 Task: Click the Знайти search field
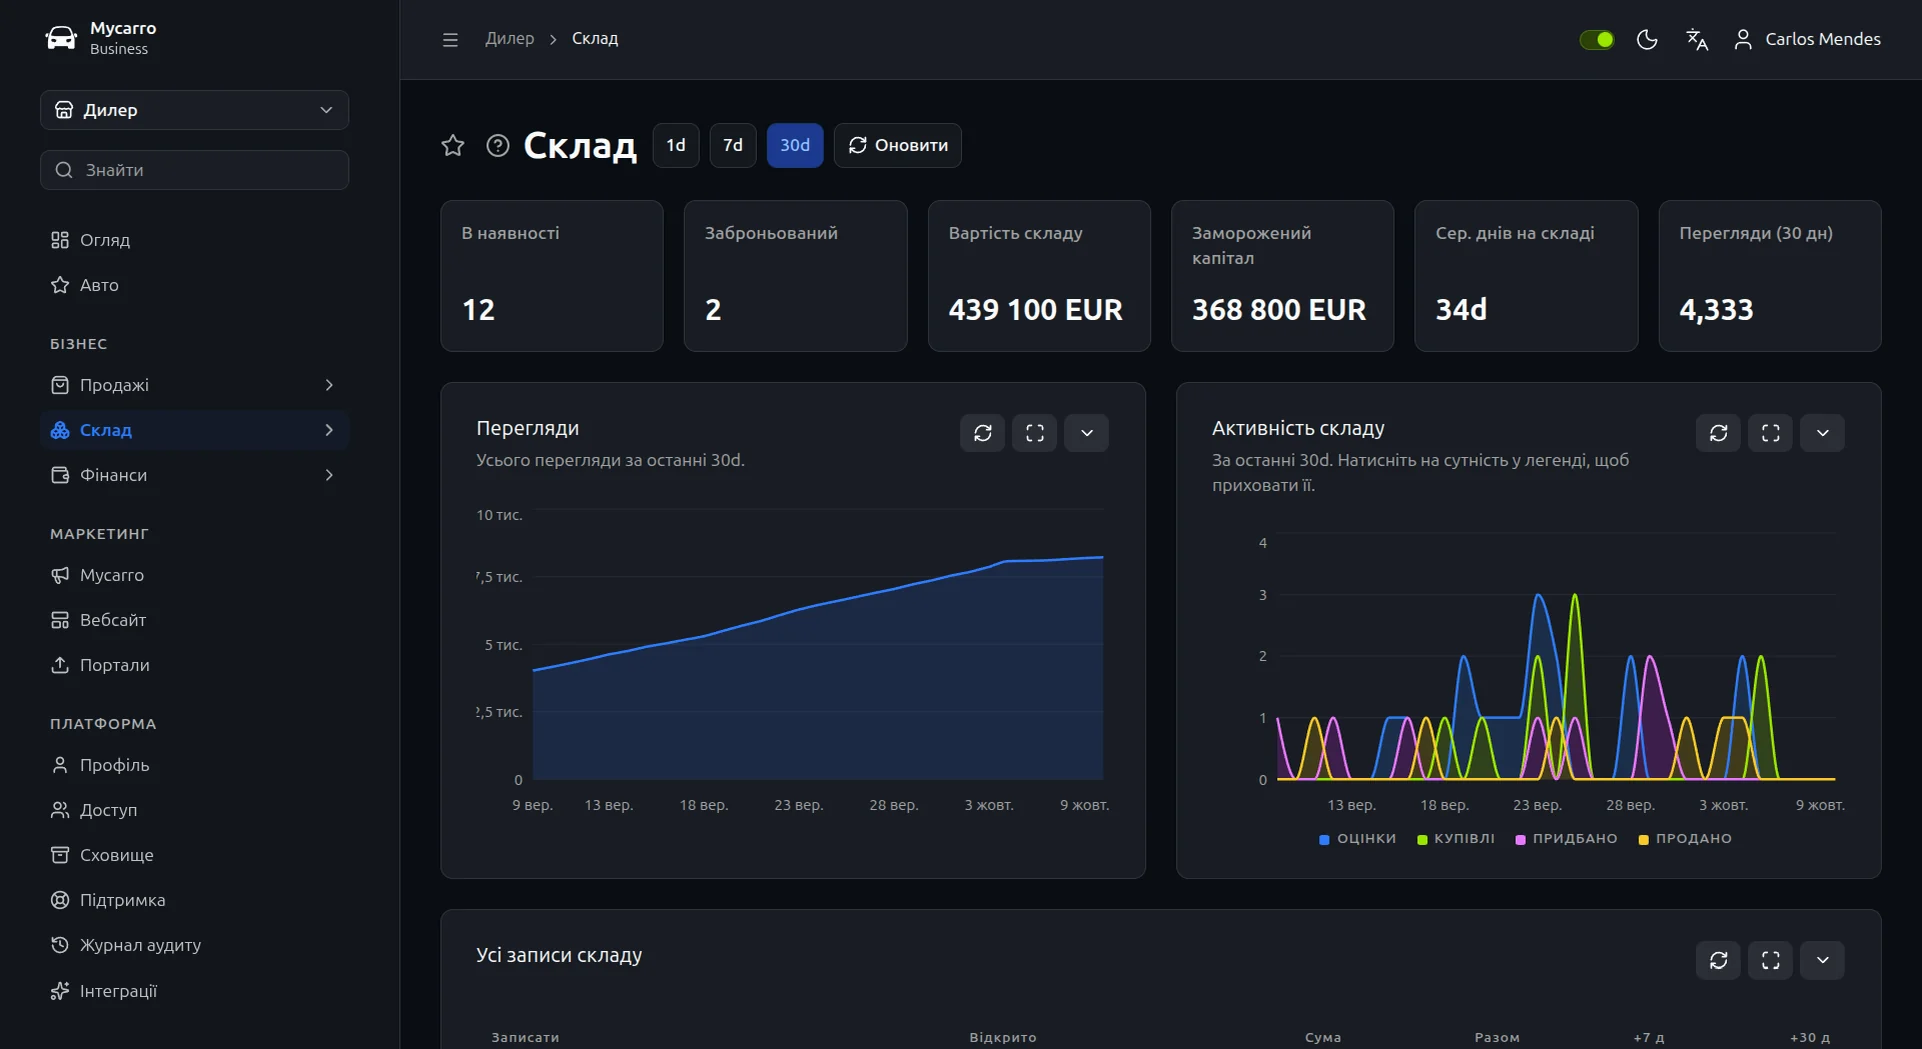click(x=194, y=170)
